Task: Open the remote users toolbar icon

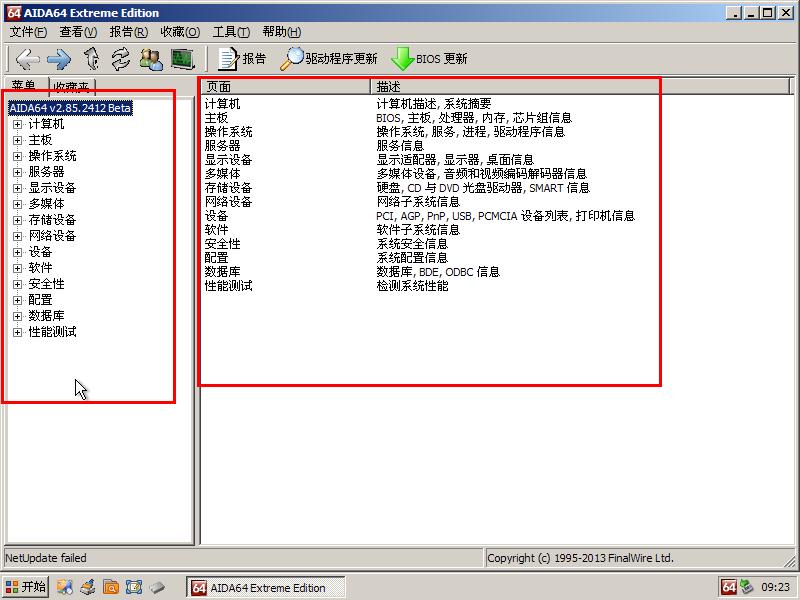Action: coord(151,59)
